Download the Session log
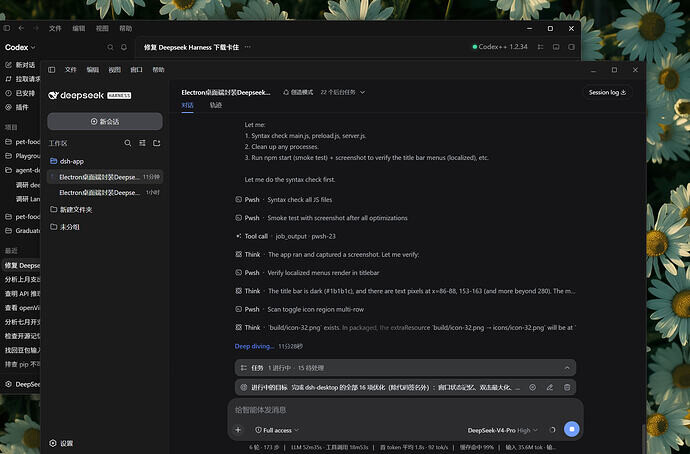Viewport: 690px width, 454px height. tap(607, 92)
